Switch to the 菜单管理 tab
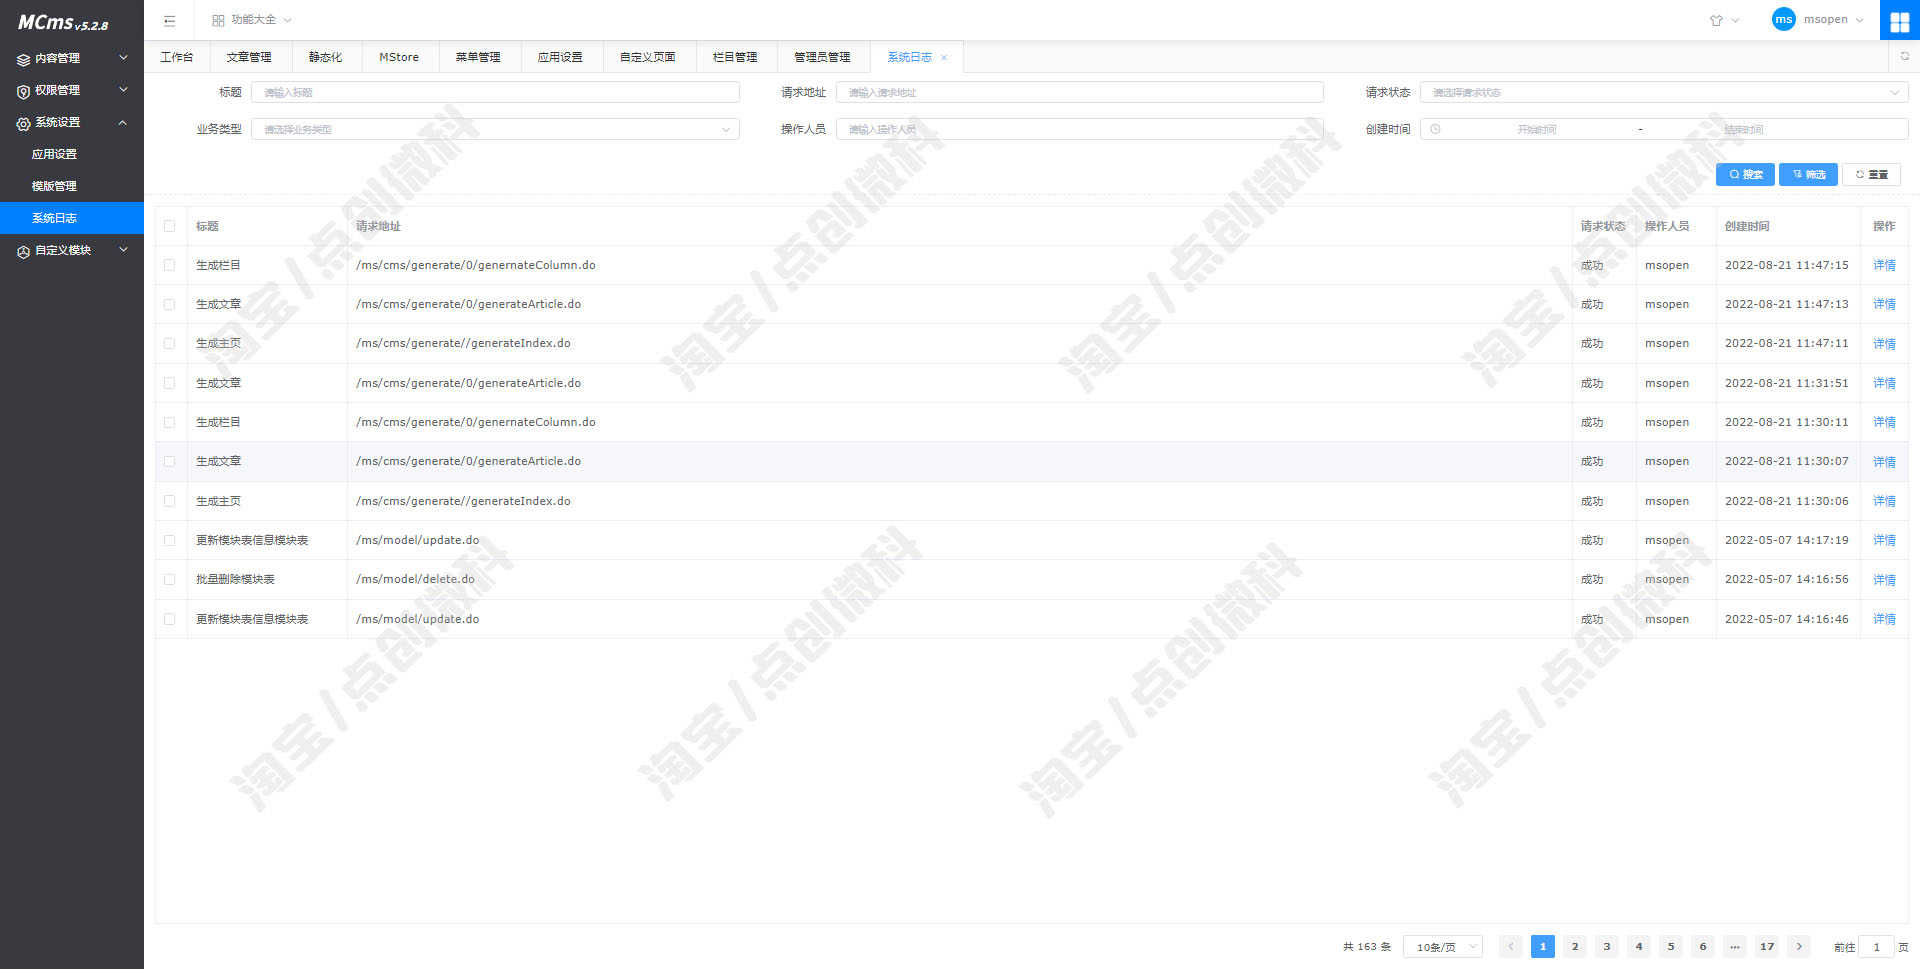The width and height of the screenshot is (1920, 969). (x=478, y=57)
